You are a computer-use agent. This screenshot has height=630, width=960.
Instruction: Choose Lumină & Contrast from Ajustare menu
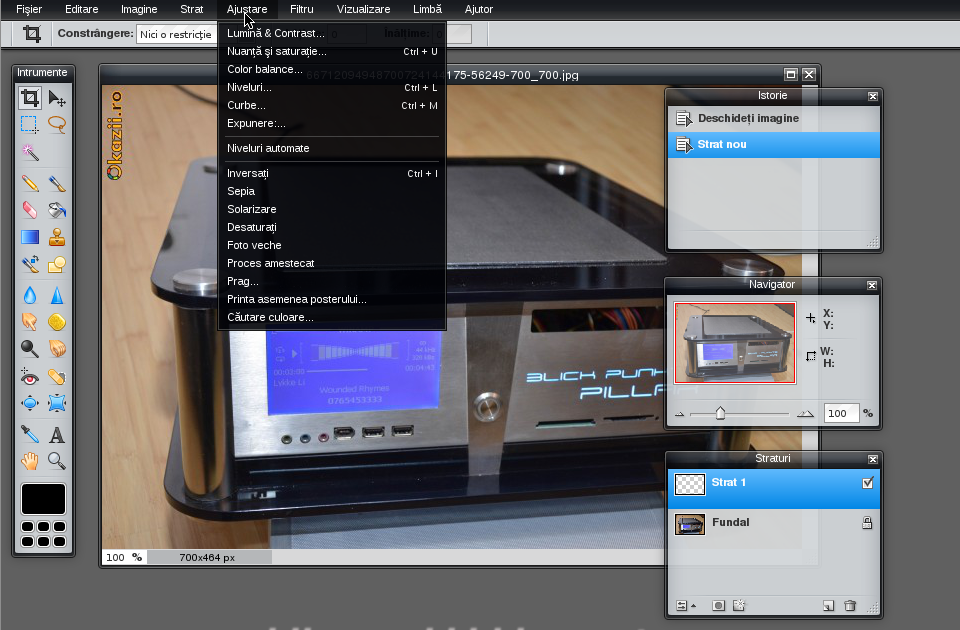pyautogui.click(x=332, y=33)
